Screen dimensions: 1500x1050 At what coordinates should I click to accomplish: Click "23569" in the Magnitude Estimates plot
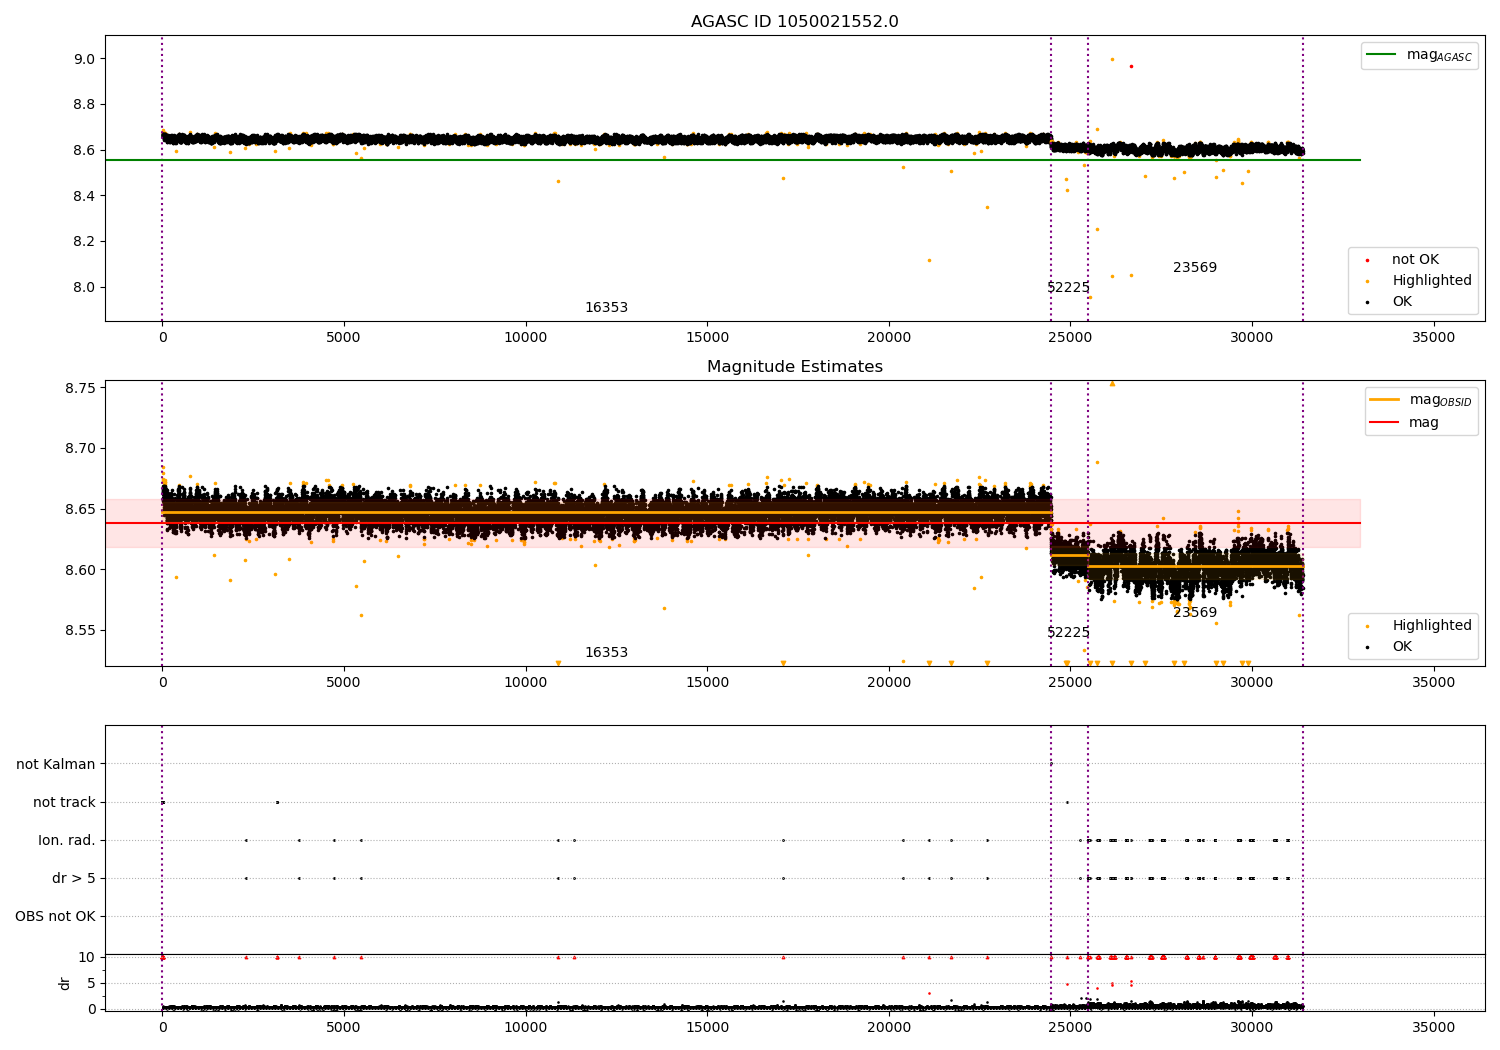tap(1195, 613)
